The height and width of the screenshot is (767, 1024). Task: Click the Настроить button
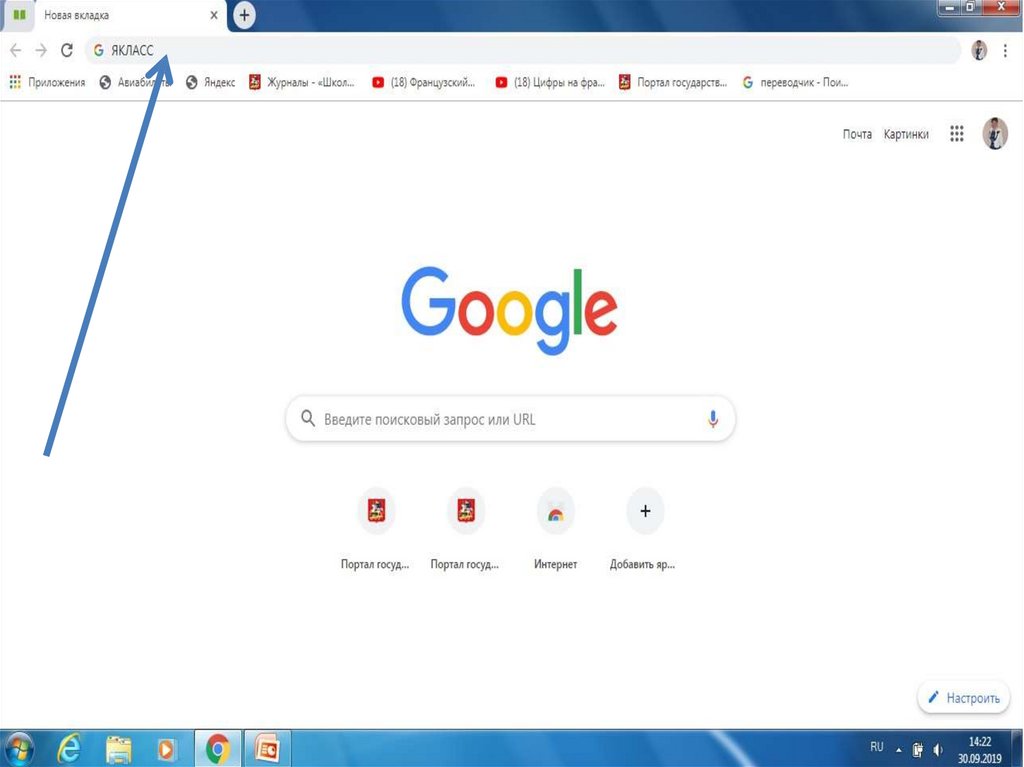pos(964,698)
